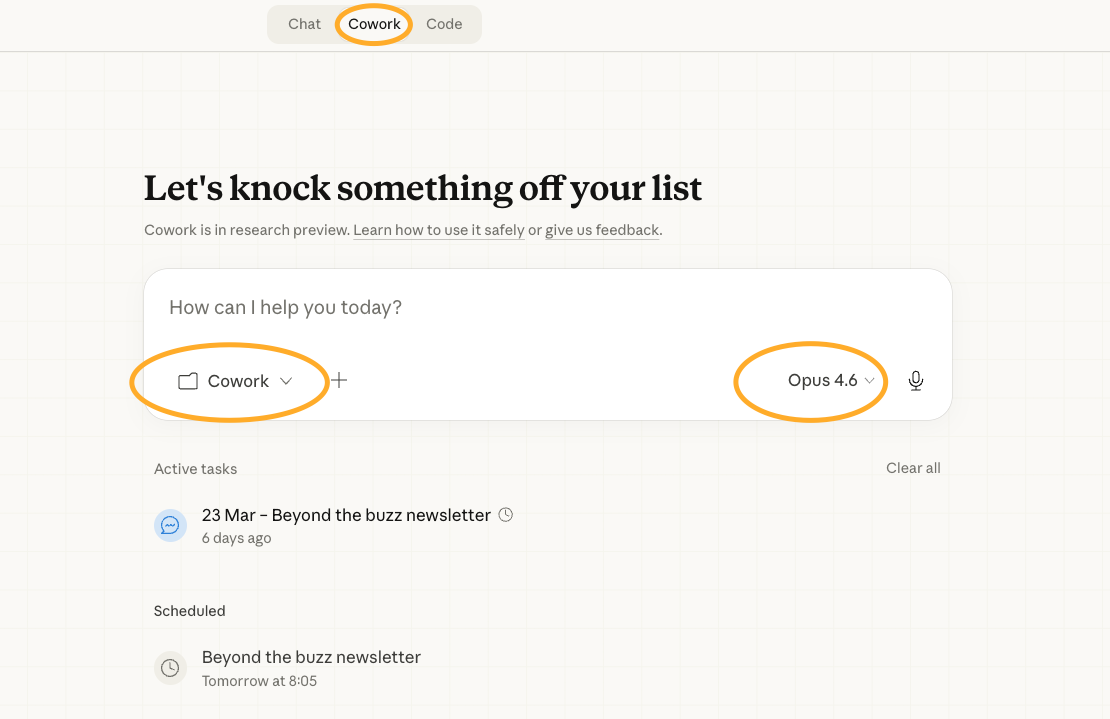Select the Cowork tab
Image resolution: width=1110 pixels, height=719 pixels.
pos(374,24)
